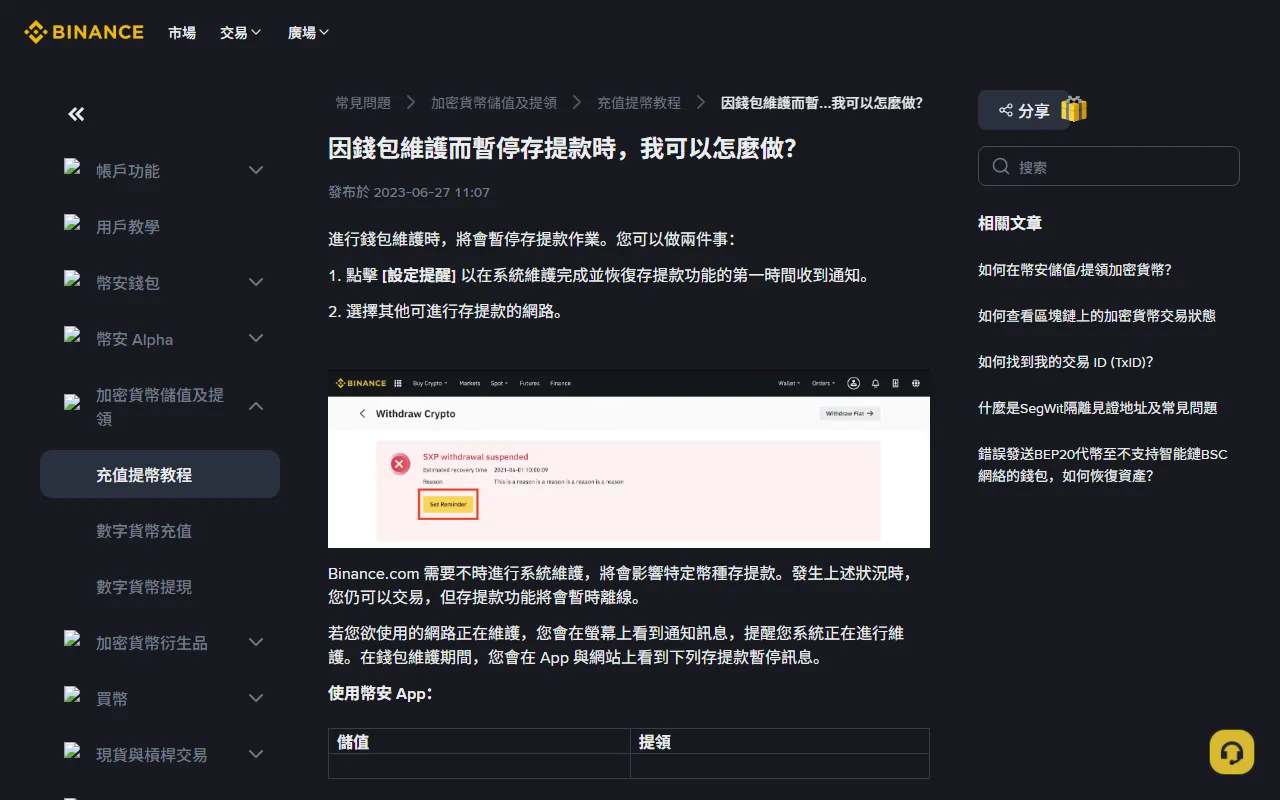The image size is (1280, 800).
Task: Click the 現貨與槓桿交易 sidebar icon
Action: click(x=72, y=751)
